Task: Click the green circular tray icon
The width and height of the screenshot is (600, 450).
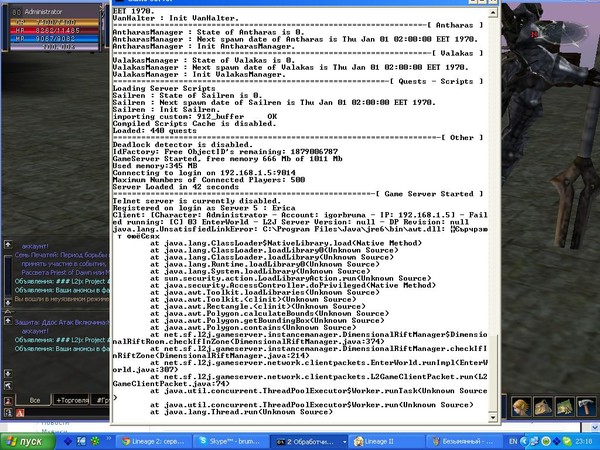Action: 546,442
